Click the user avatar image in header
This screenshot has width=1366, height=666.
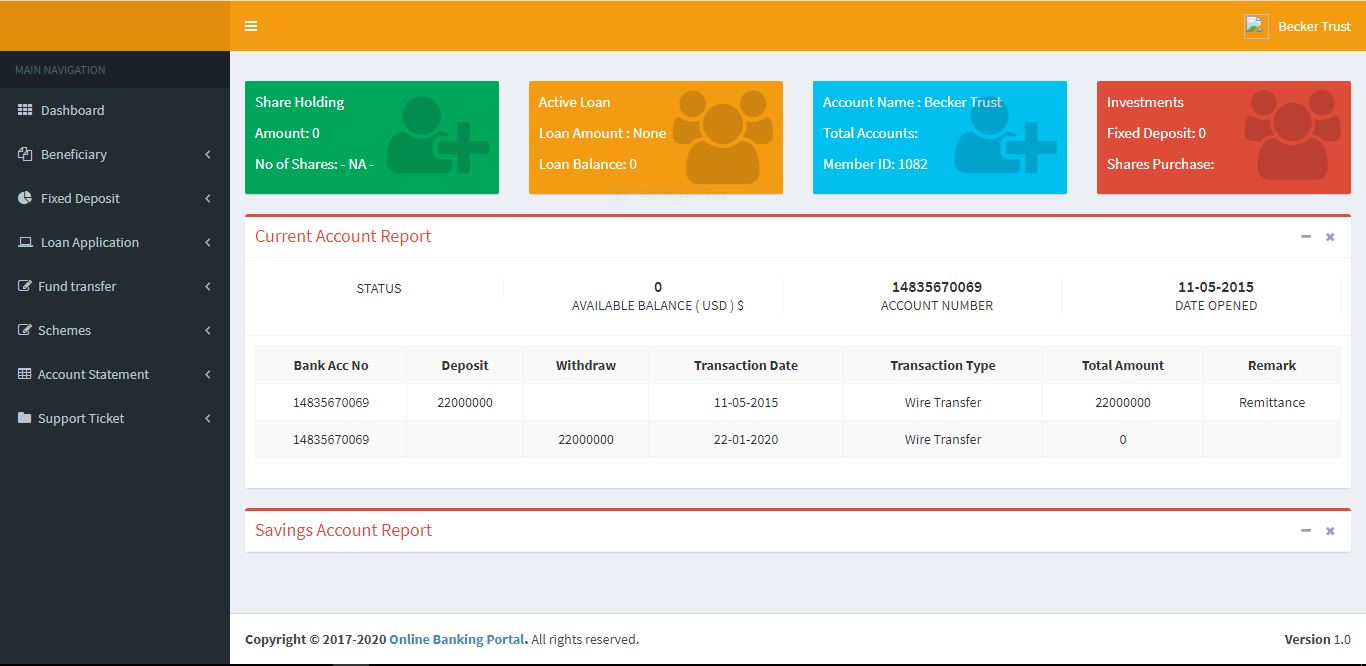[x=1256, y=26]
